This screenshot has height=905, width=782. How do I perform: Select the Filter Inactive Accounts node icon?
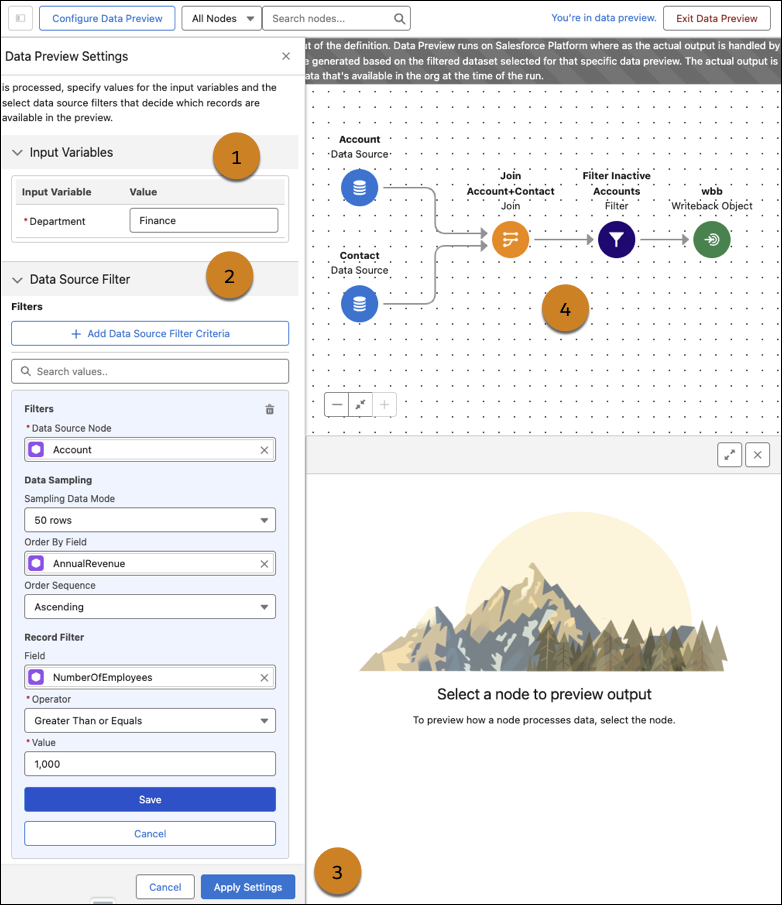click(x=616, y=239)
